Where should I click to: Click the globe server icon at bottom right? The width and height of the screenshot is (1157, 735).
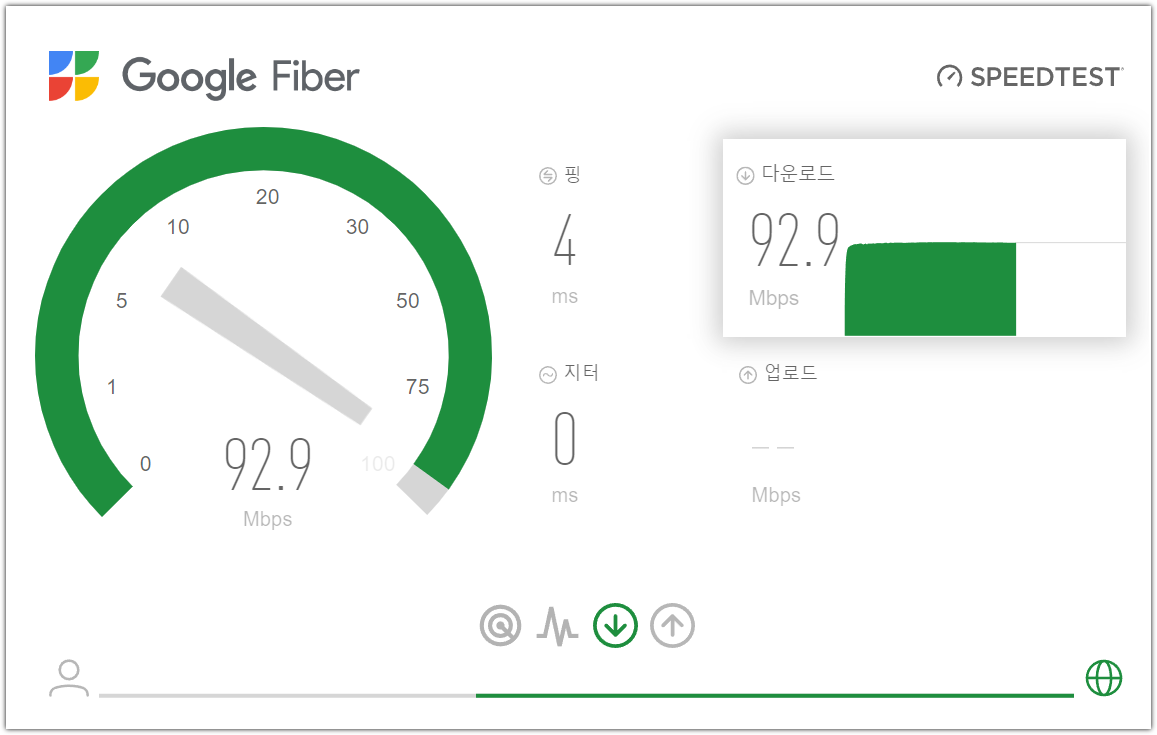point(1104,680)
